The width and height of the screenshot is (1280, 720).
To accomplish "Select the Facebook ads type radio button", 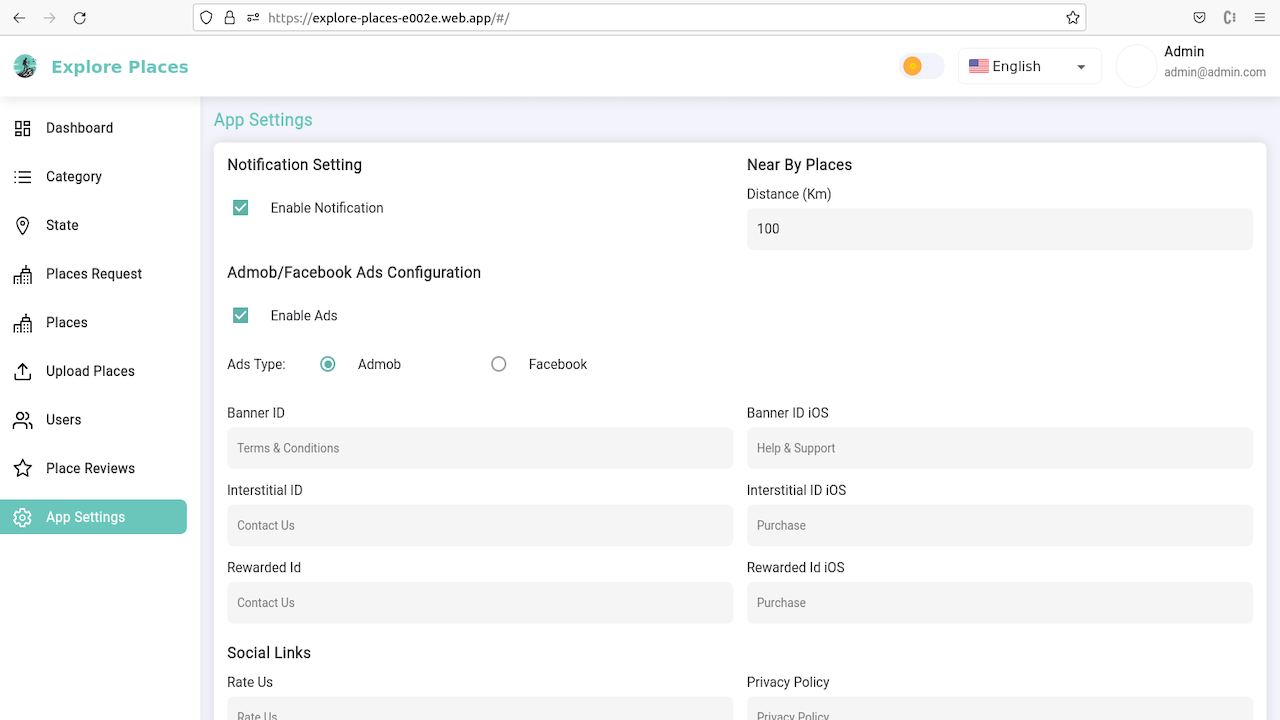I will (499, 364).
